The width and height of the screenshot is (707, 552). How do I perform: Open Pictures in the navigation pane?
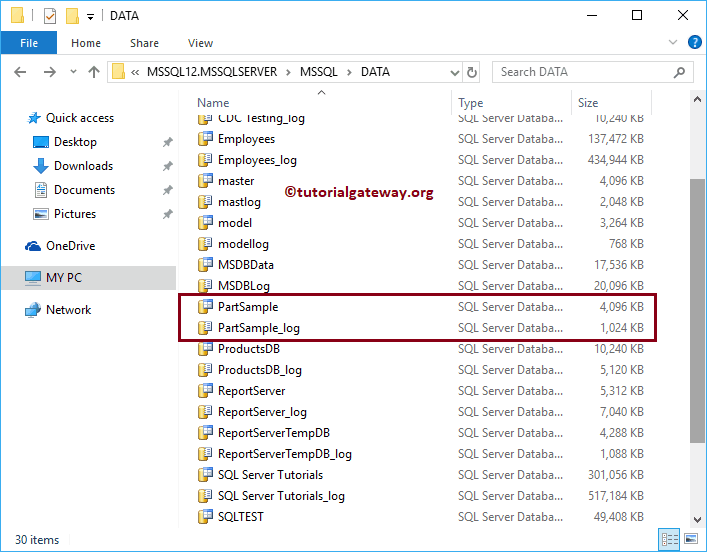pos(64,213)
